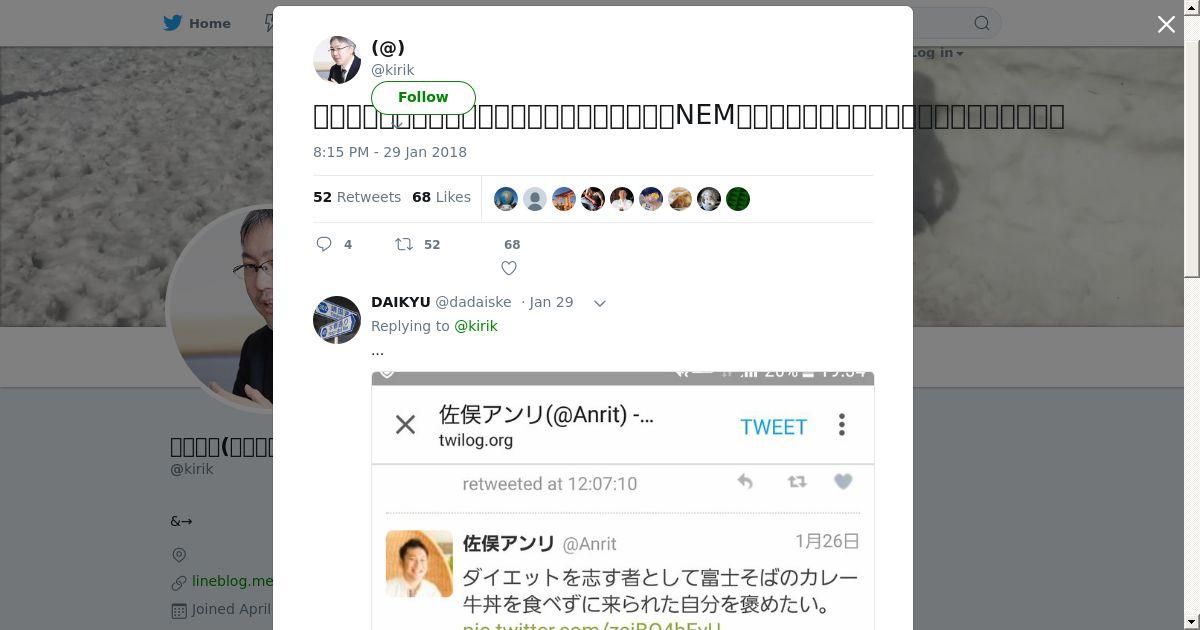
Task: Expand the tweet options caret under Follow
Action: tap(399, 124)
